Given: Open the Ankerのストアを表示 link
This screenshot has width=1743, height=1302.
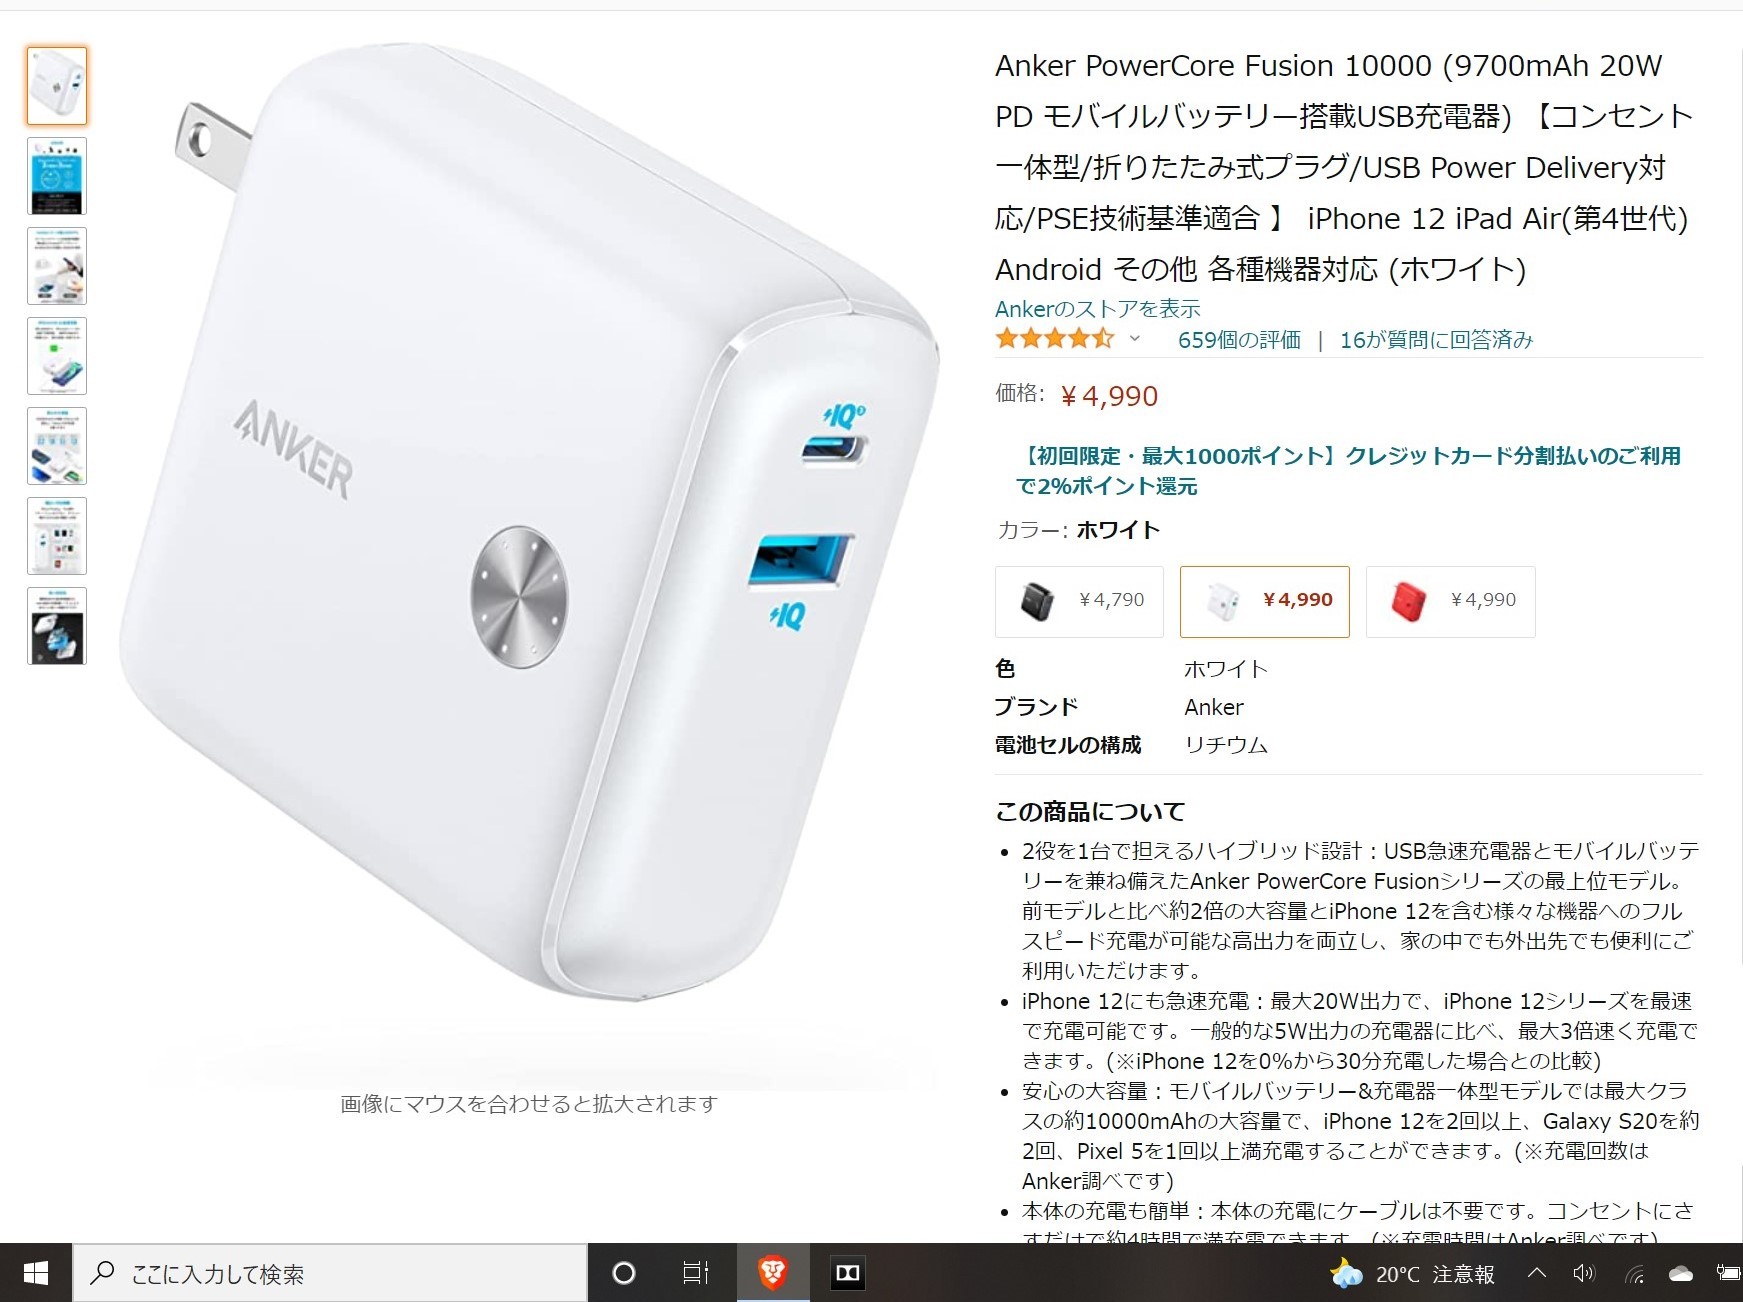Looking at the screenshot, I should pos(1097,309).
